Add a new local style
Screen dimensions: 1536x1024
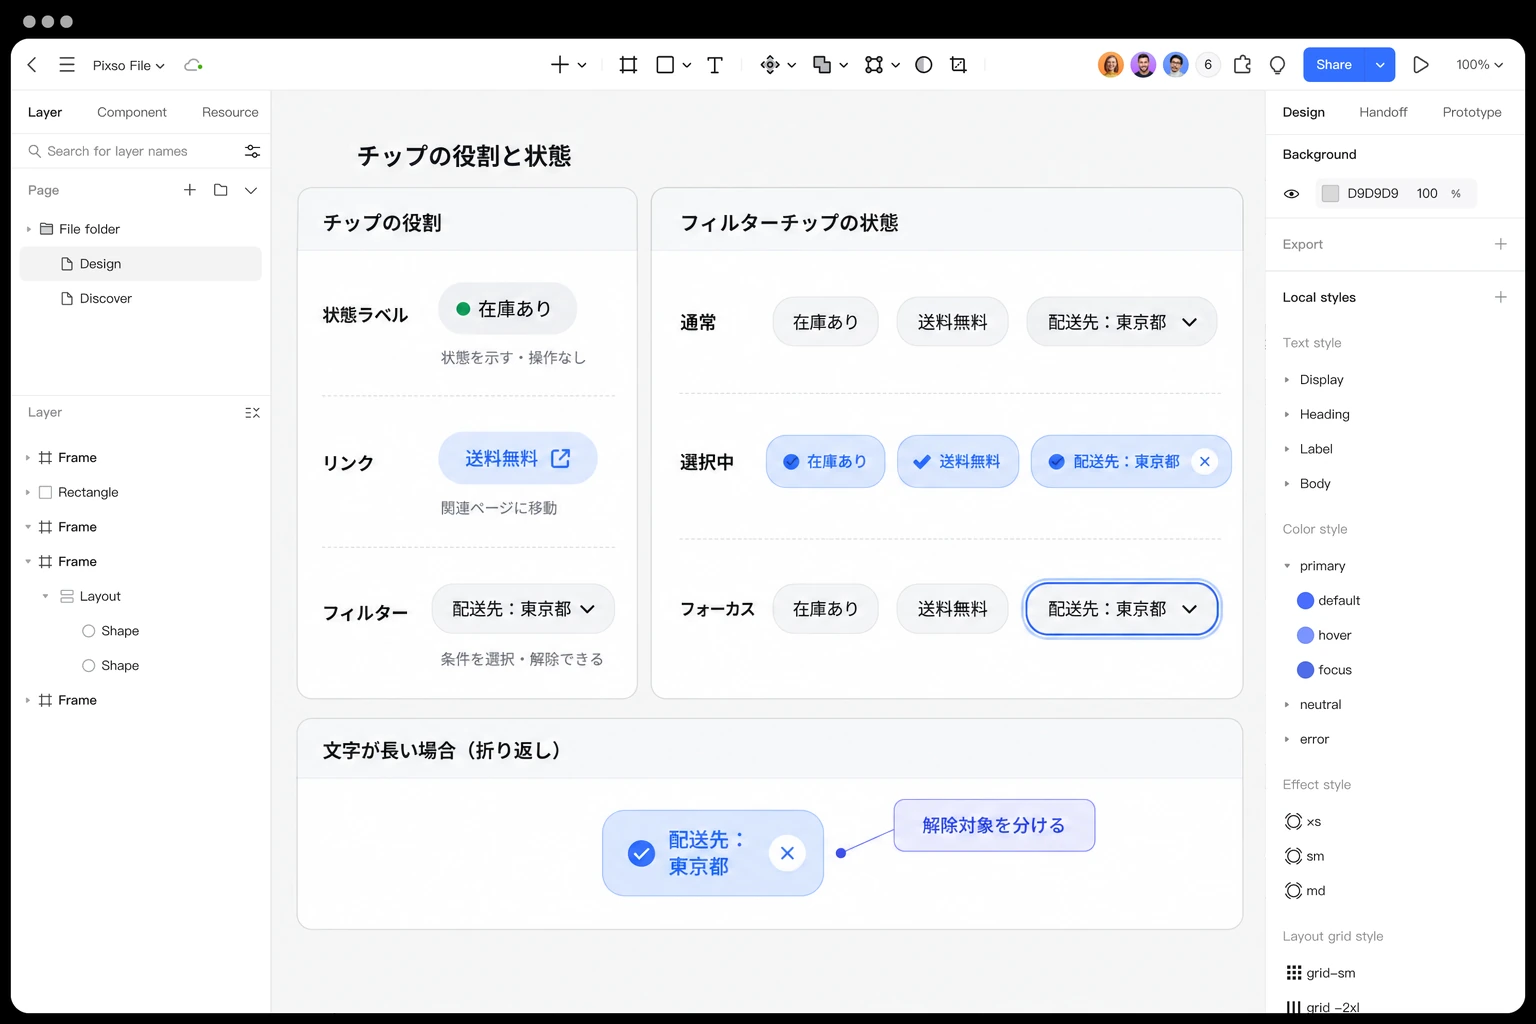(1500, 297)
